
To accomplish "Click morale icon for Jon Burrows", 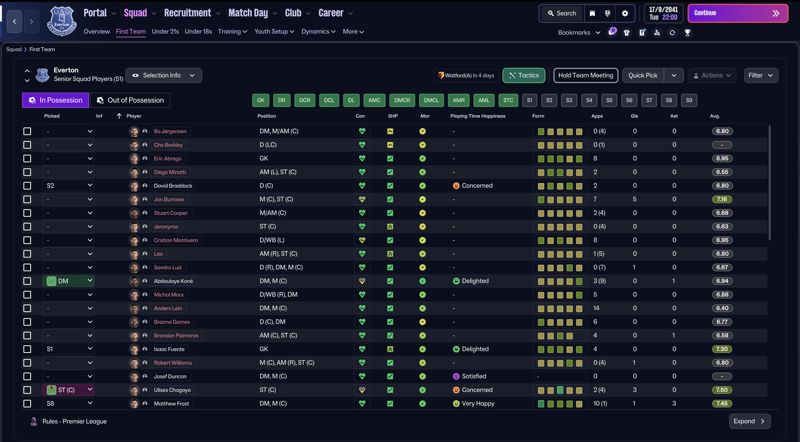I will (x=422, y=199).
